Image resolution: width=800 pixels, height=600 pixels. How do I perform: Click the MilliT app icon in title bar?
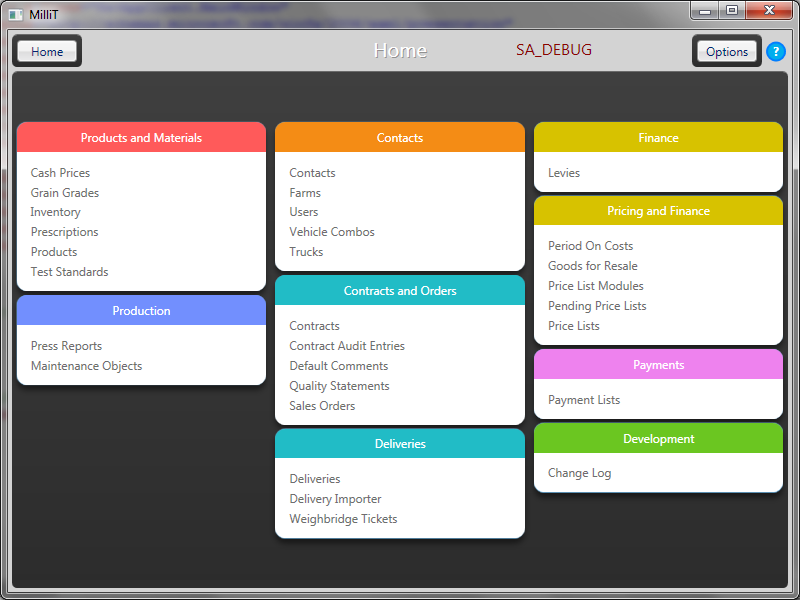coord(15,13)
